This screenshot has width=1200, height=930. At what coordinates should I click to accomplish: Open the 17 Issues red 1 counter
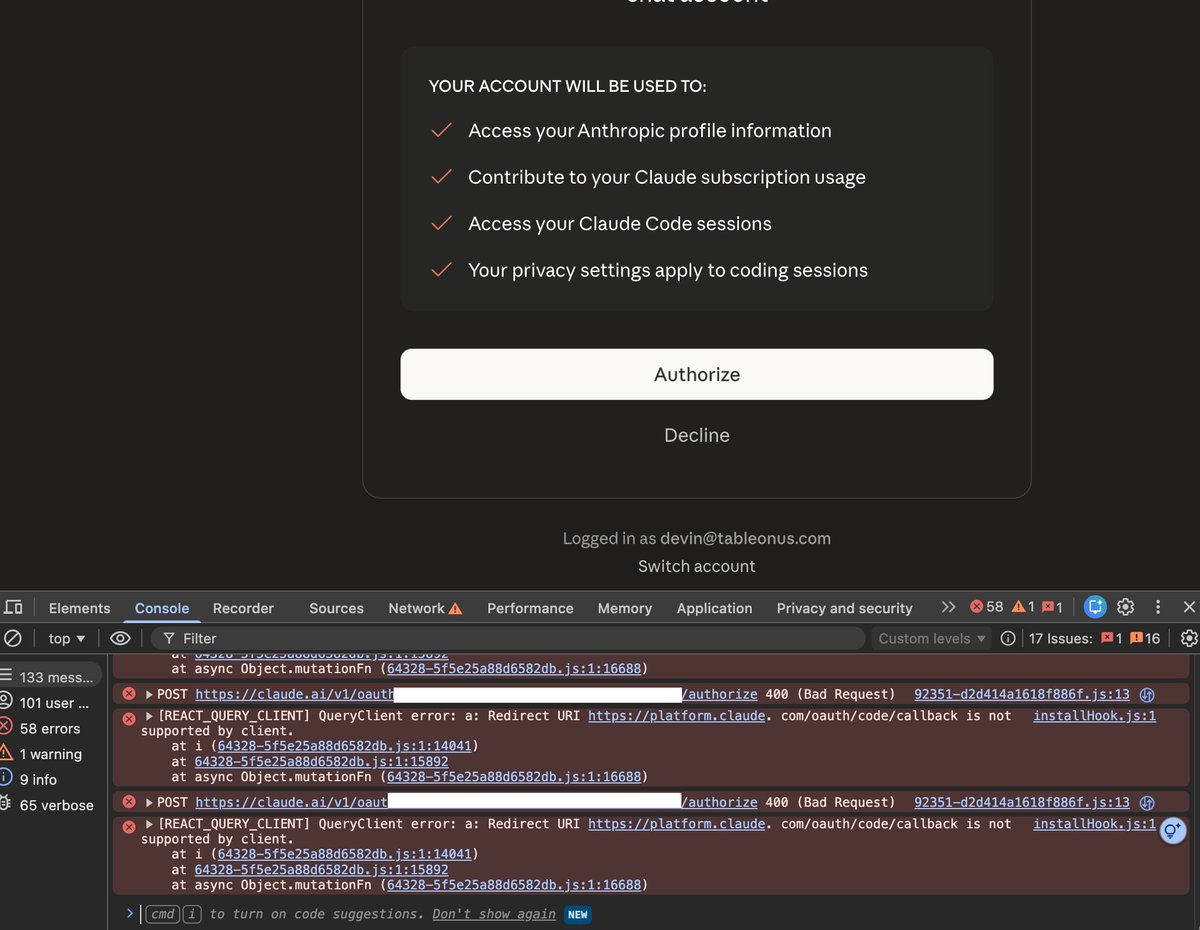click(x=1111, y=638)
